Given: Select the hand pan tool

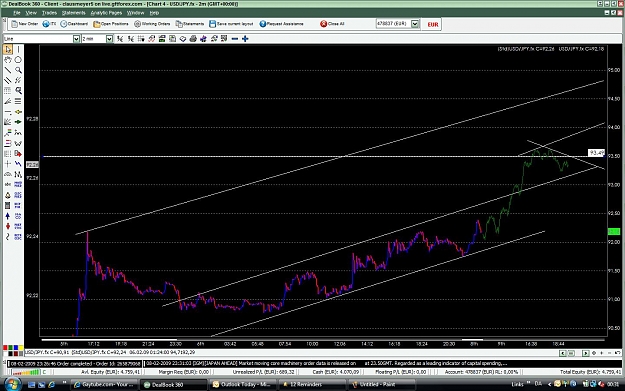Looking at the screenshot, I should pos(8,60).
